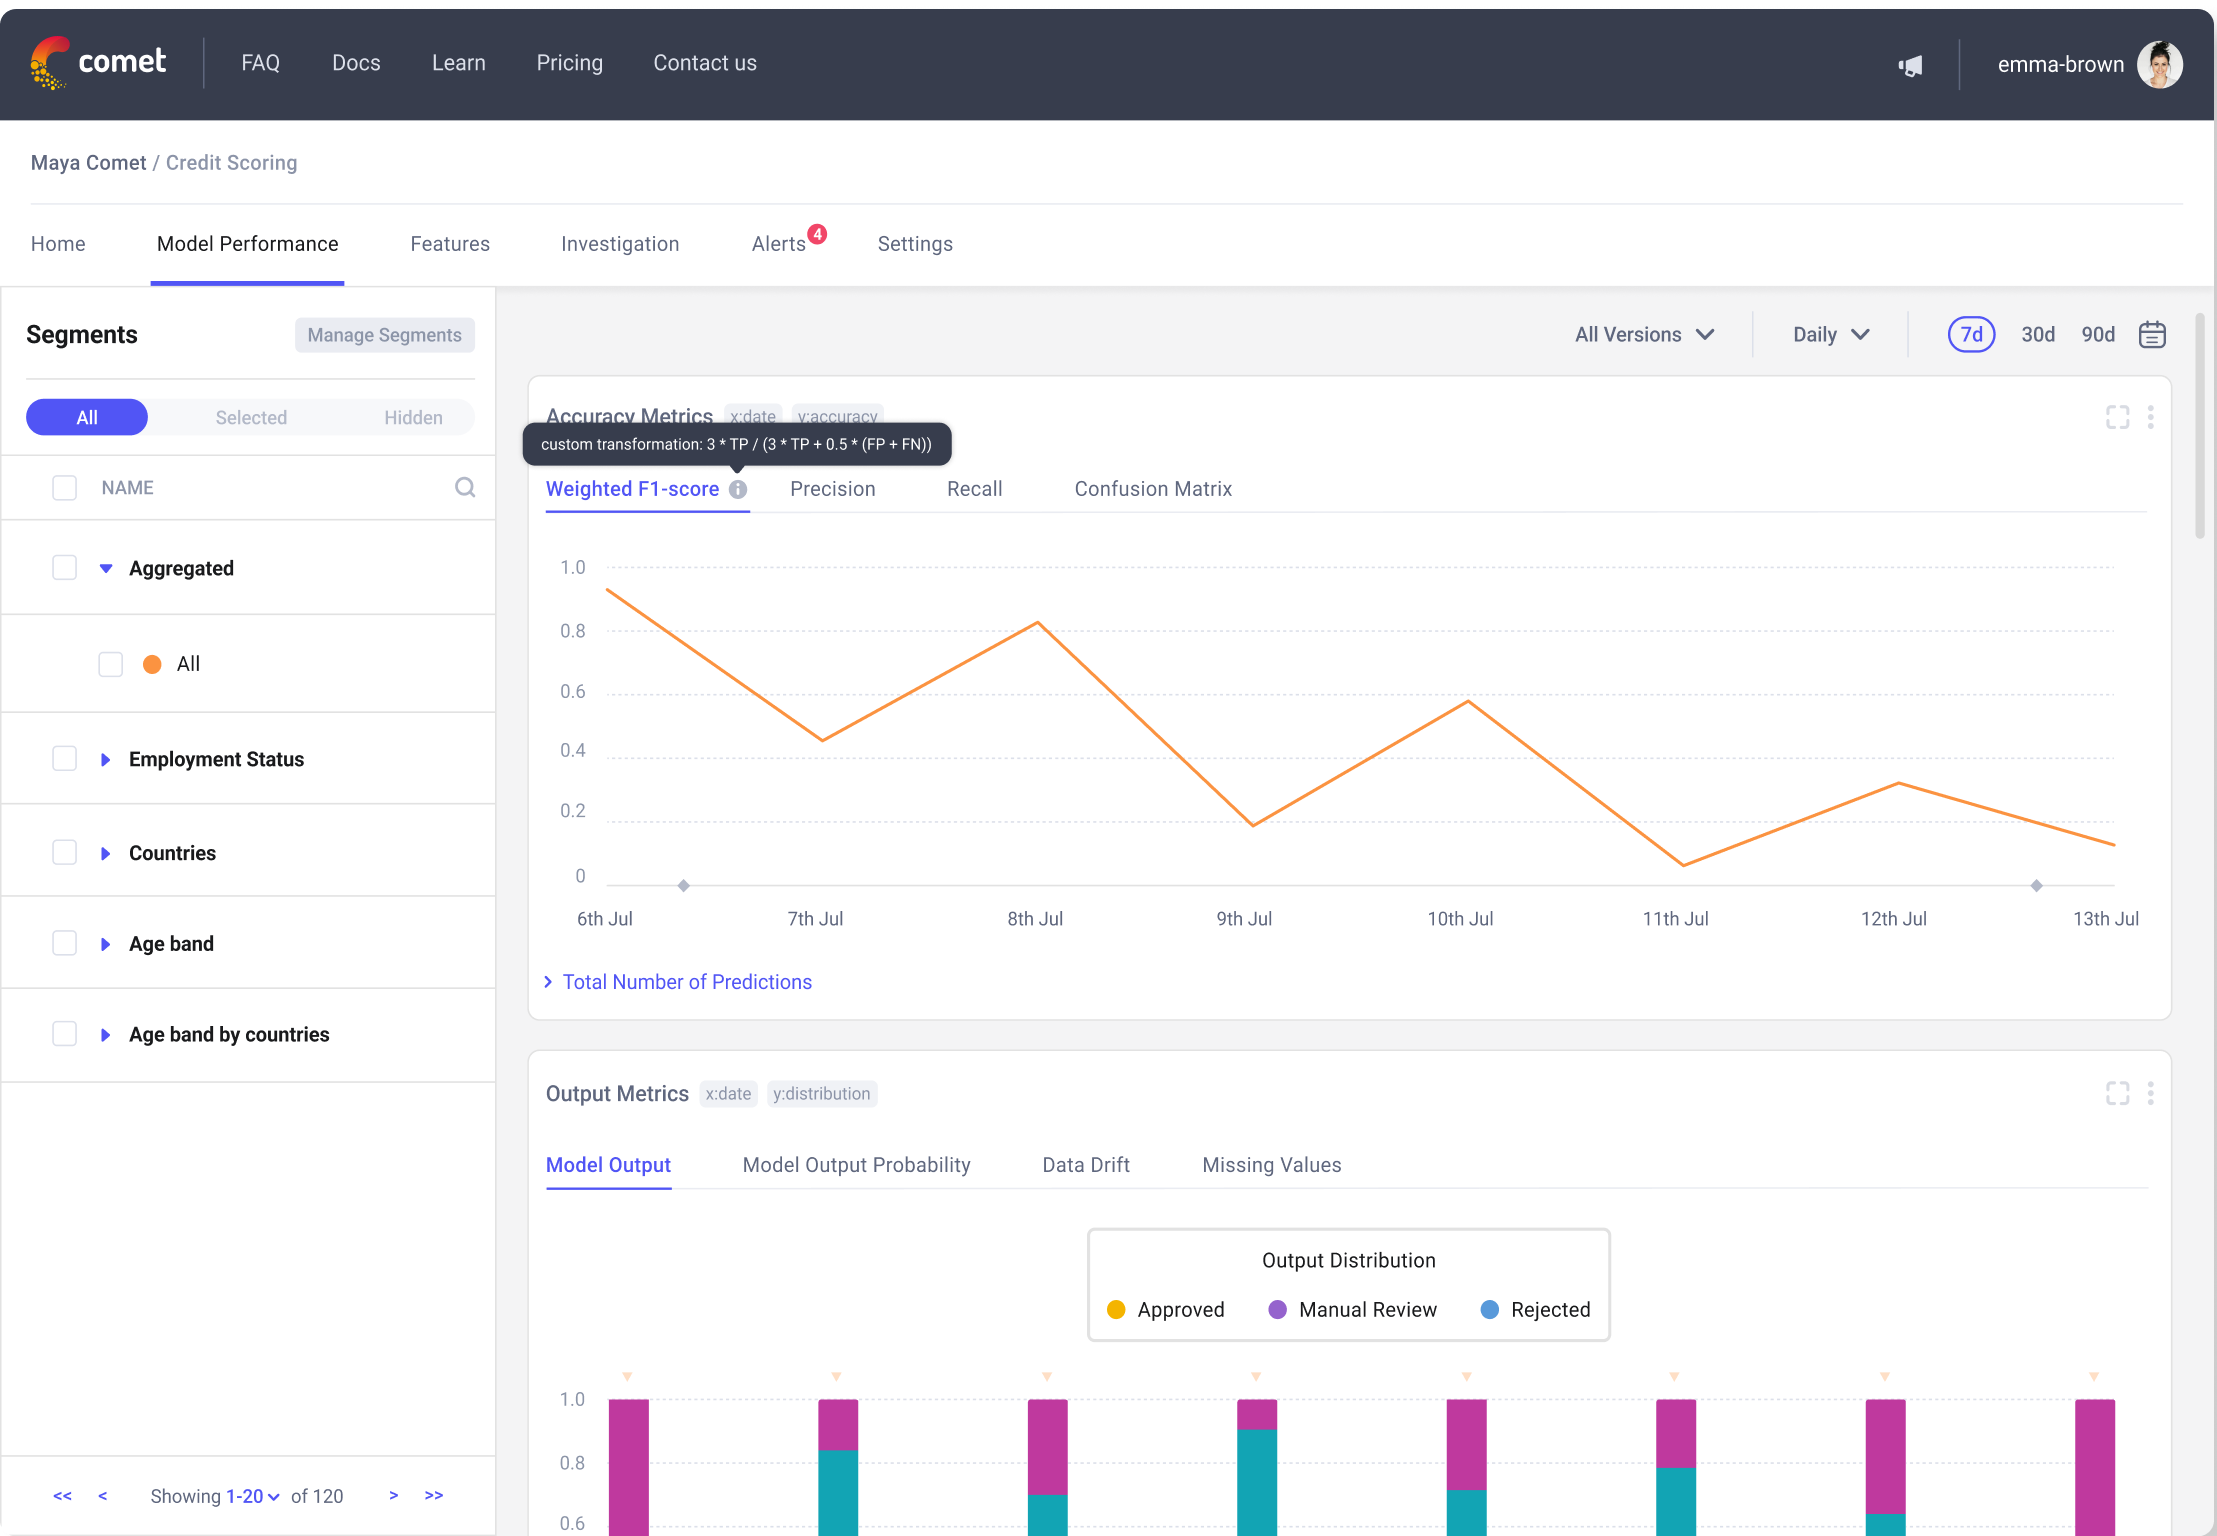
Task: Tick the select-all checkbox beside NAME
Action: click(64, 487)
